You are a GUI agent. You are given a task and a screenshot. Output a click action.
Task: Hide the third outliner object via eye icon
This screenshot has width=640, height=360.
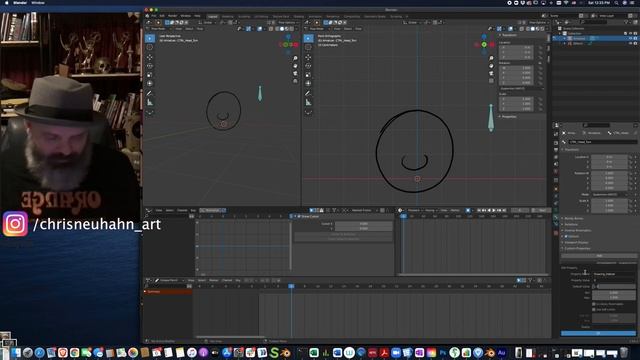pyautogui.click(x=631, y=43)
